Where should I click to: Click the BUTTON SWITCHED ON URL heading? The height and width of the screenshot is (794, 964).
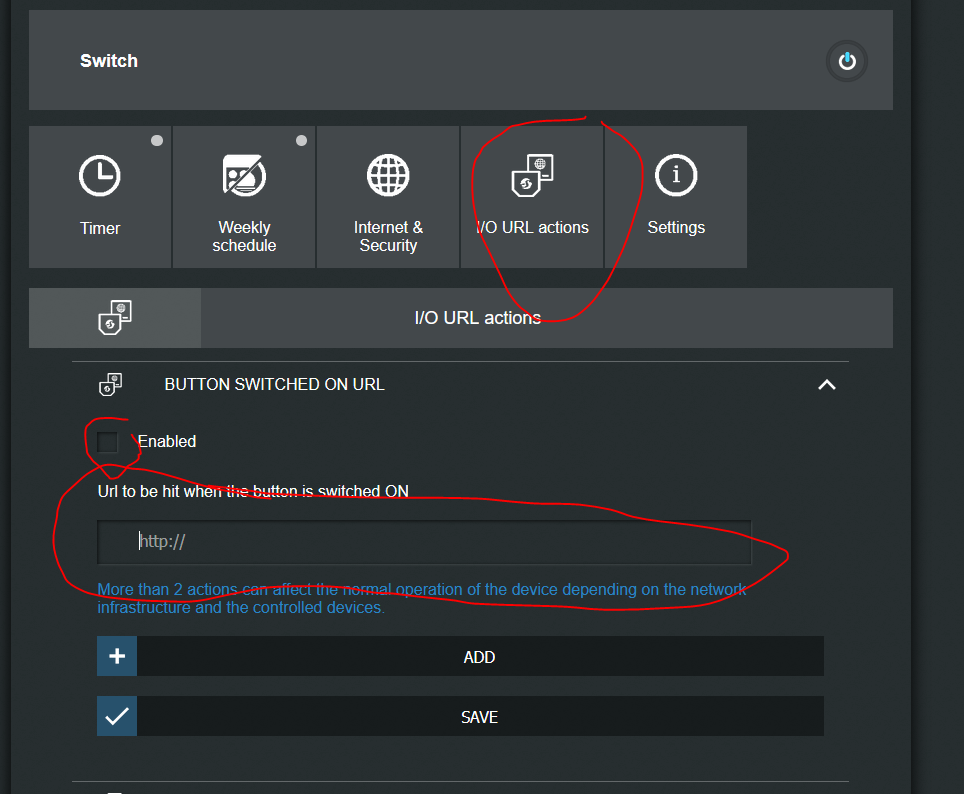click(x=275, y=384)
